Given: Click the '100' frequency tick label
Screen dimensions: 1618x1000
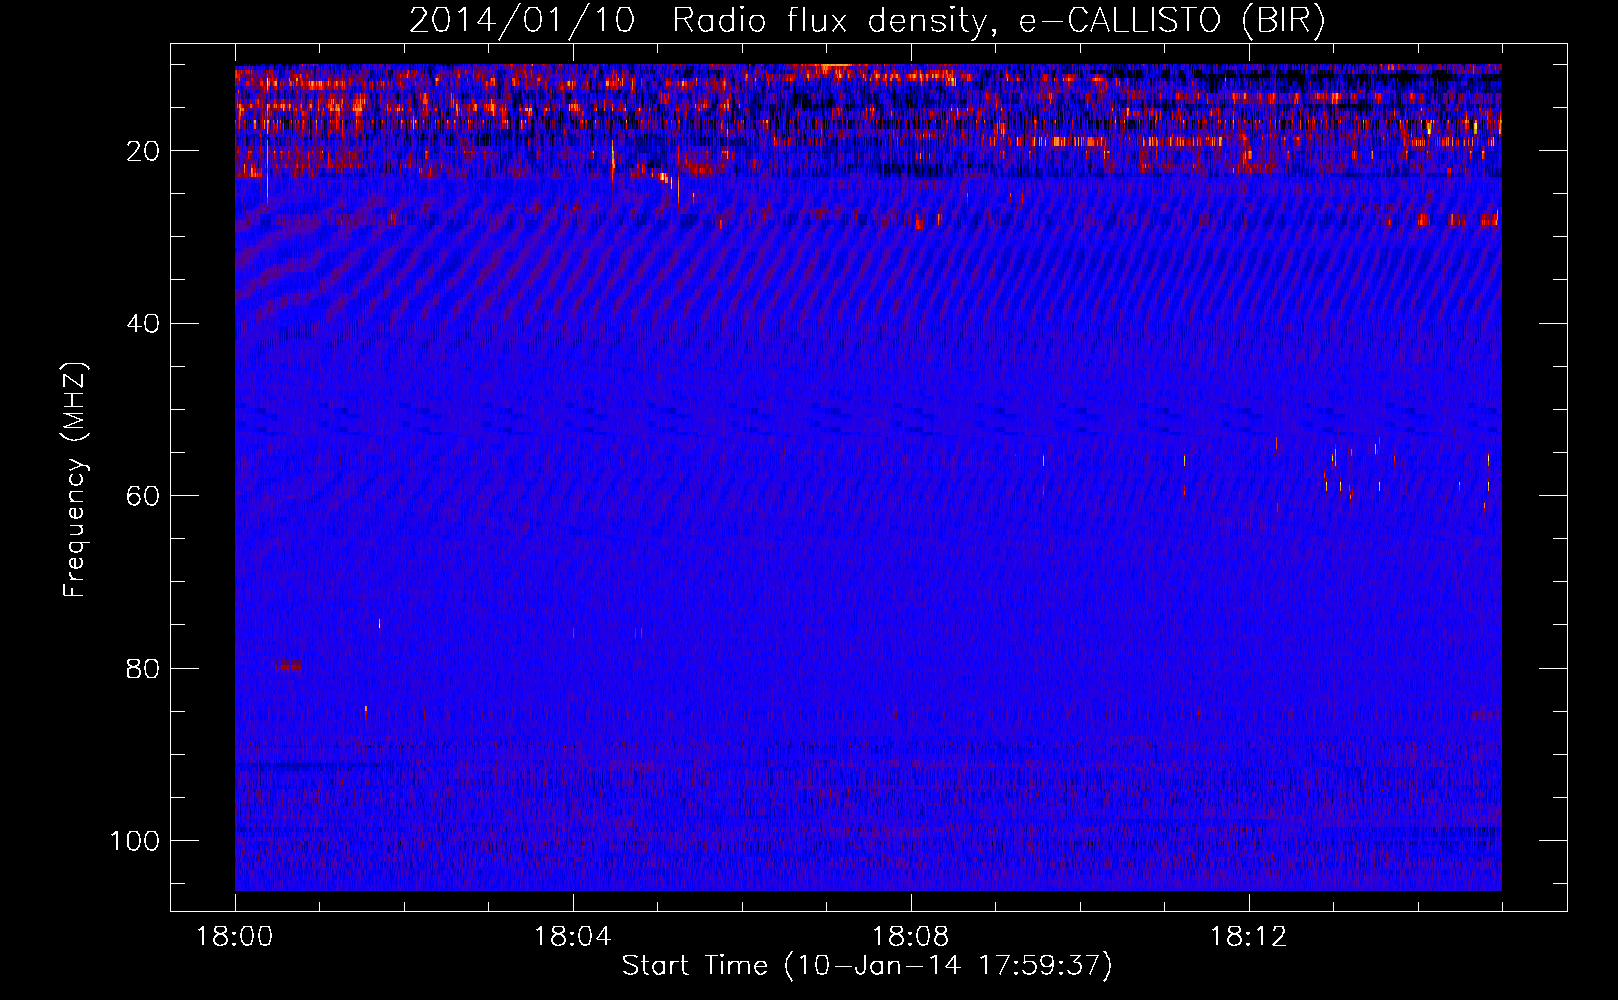Looking at the screenshot, I should (x=135, y=841).
